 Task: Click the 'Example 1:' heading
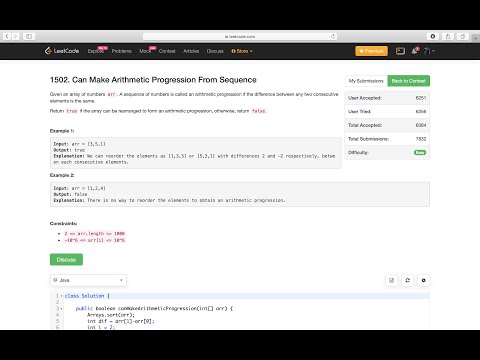point(62,131)
